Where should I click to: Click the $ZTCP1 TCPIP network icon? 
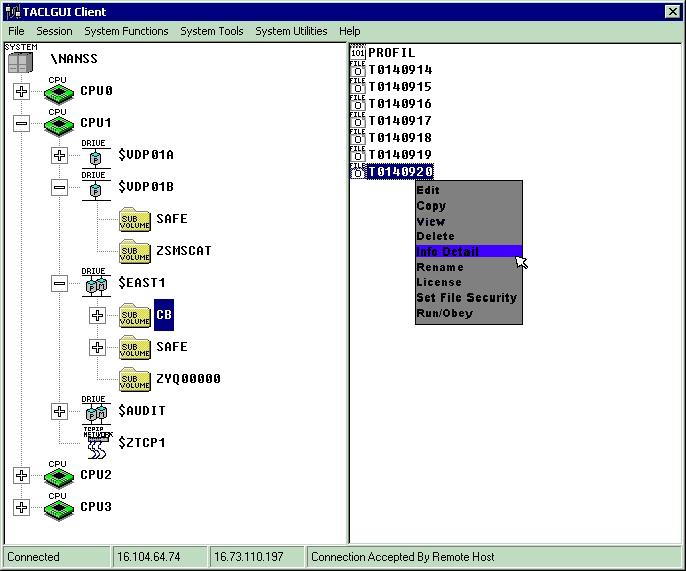pos(97,445)
